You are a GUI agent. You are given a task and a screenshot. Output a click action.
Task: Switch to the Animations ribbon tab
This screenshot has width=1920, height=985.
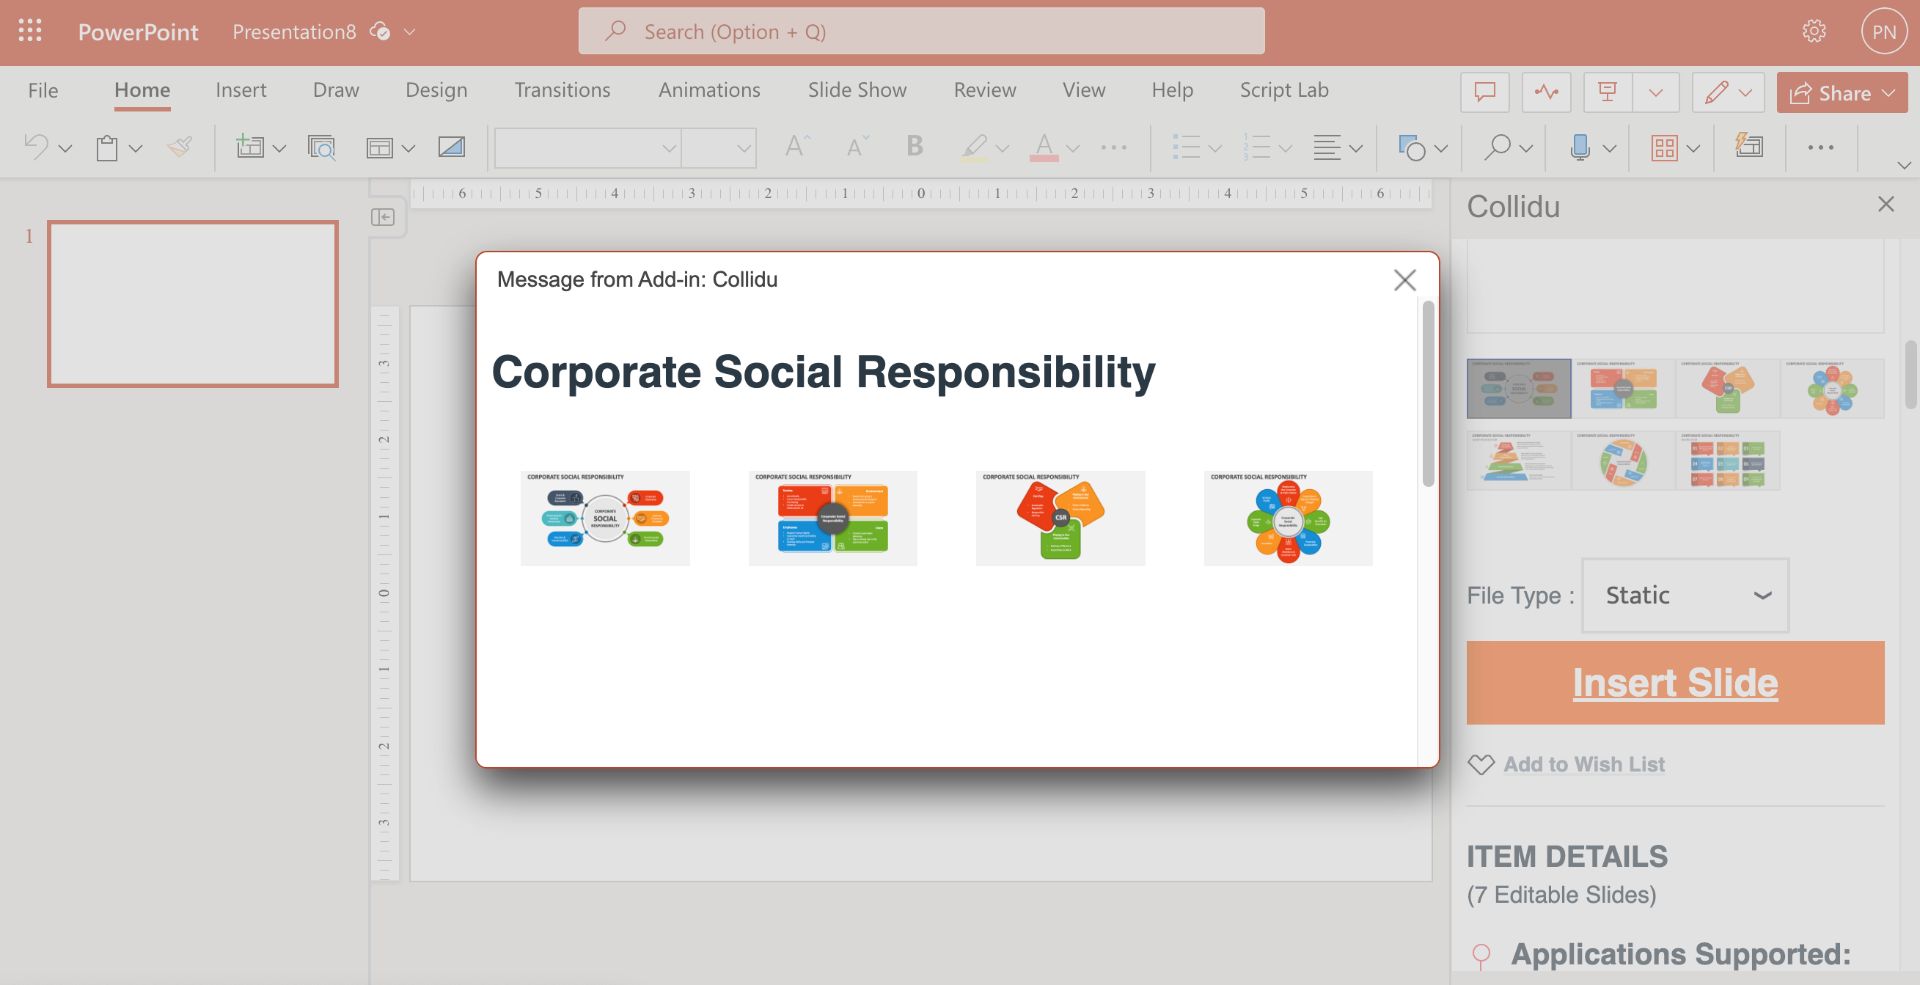[709, 90]
